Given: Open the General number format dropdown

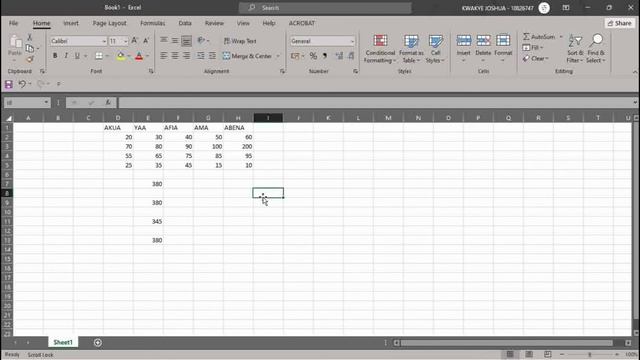Looking at the screenshot, I should click(352, 41).
